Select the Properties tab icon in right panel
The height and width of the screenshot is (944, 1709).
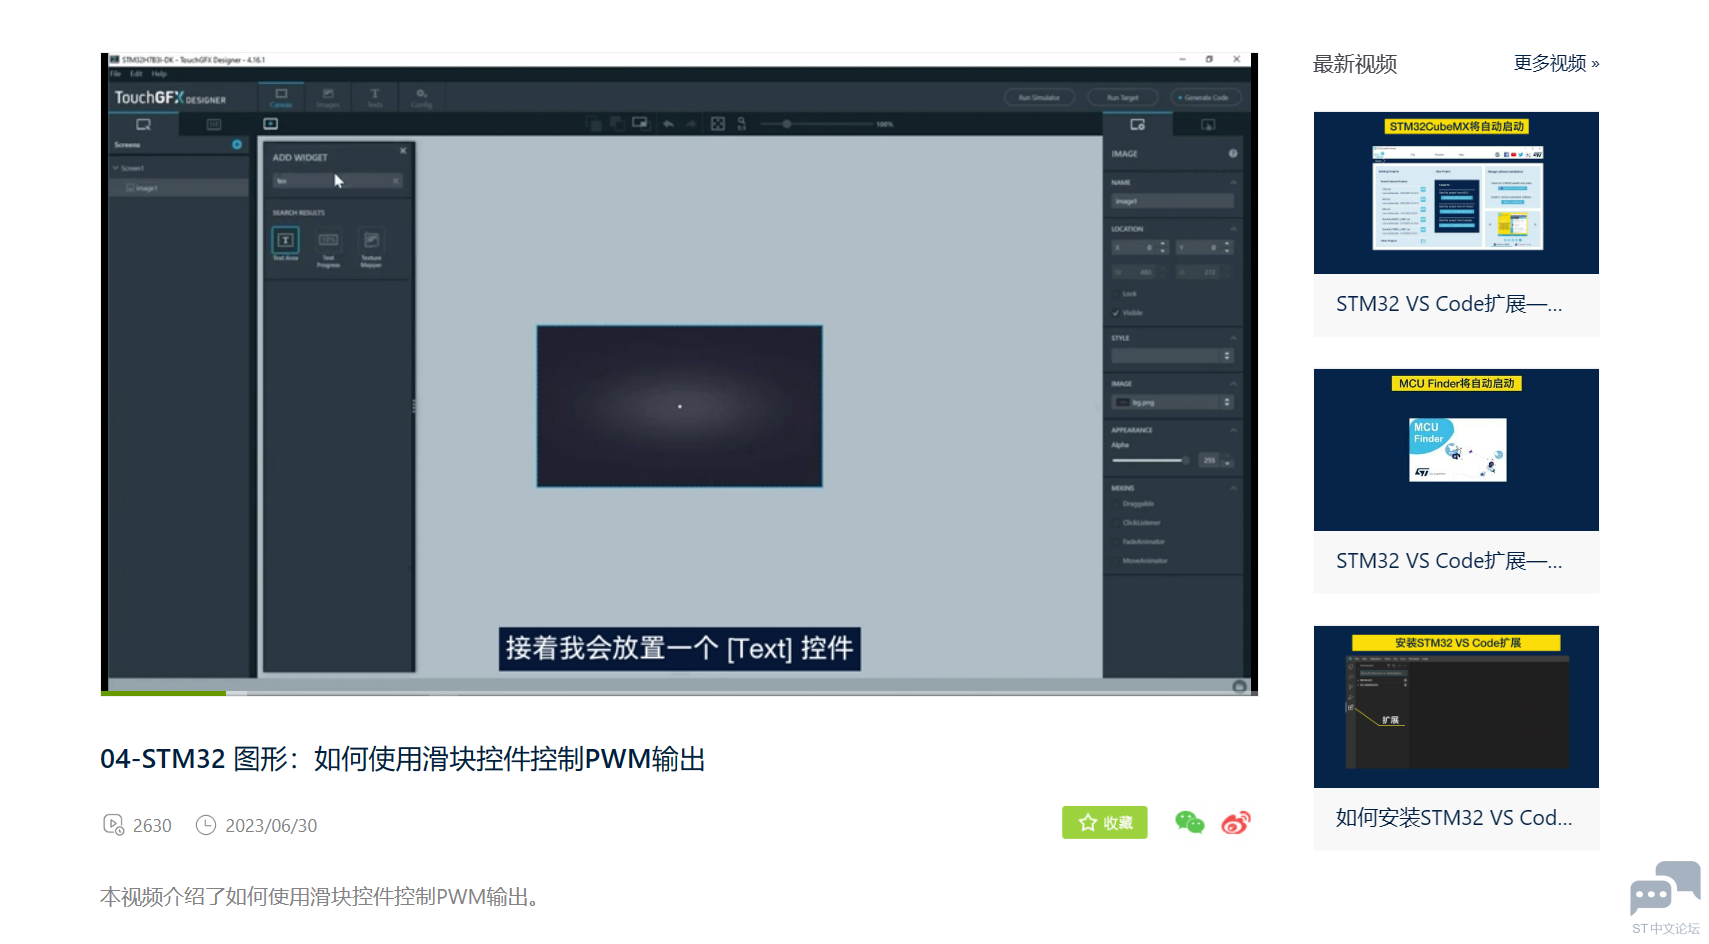pyautogui.click(x=1137, y=125)
